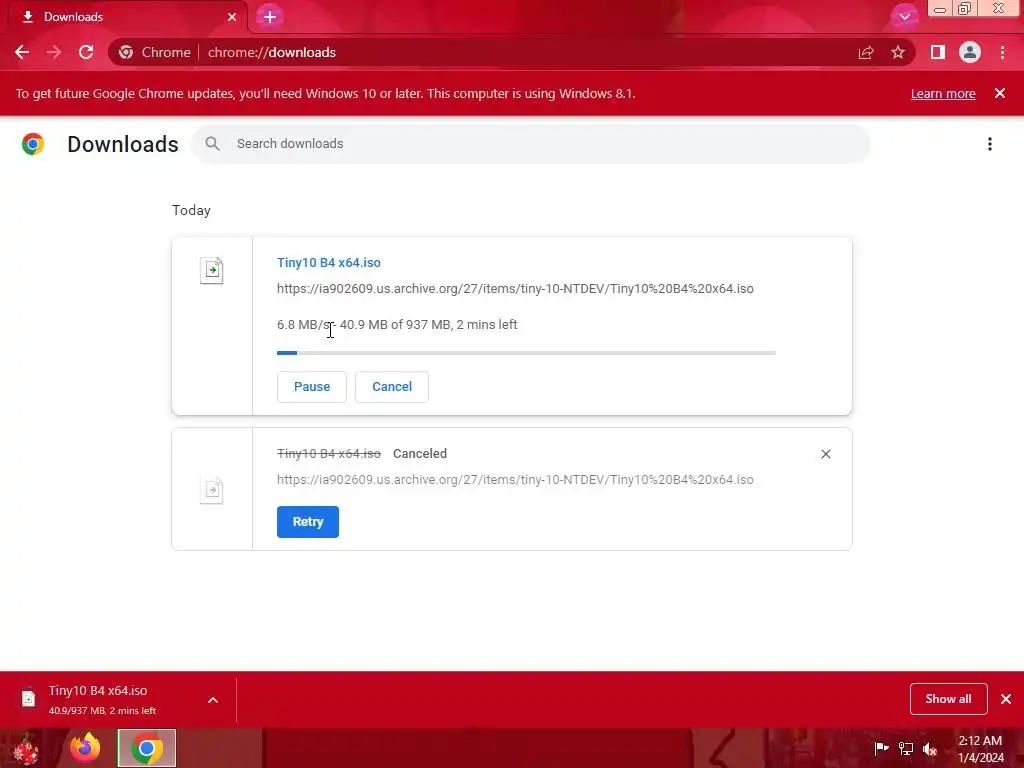Click the muted volume tray icon
Image resolution: width=1024 pixels, height=768 pixels.
pyautogui.click(x=930, y=749)
